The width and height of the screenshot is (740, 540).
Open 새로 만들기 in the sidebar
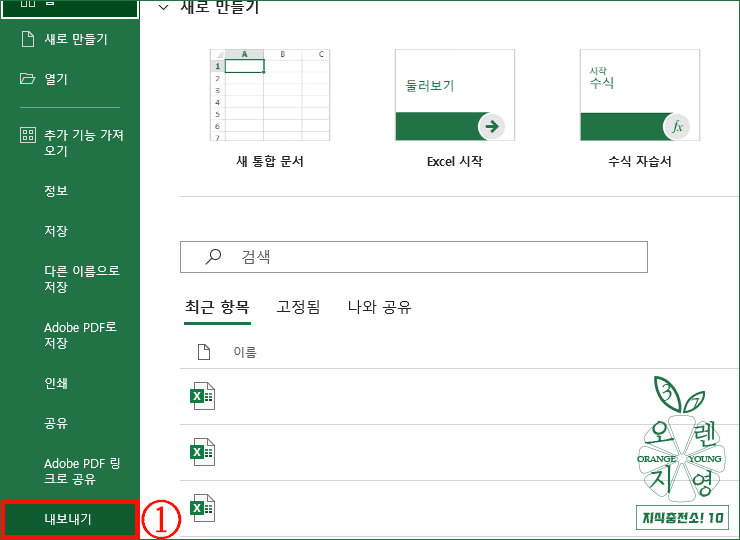click(x=76, y=39)
